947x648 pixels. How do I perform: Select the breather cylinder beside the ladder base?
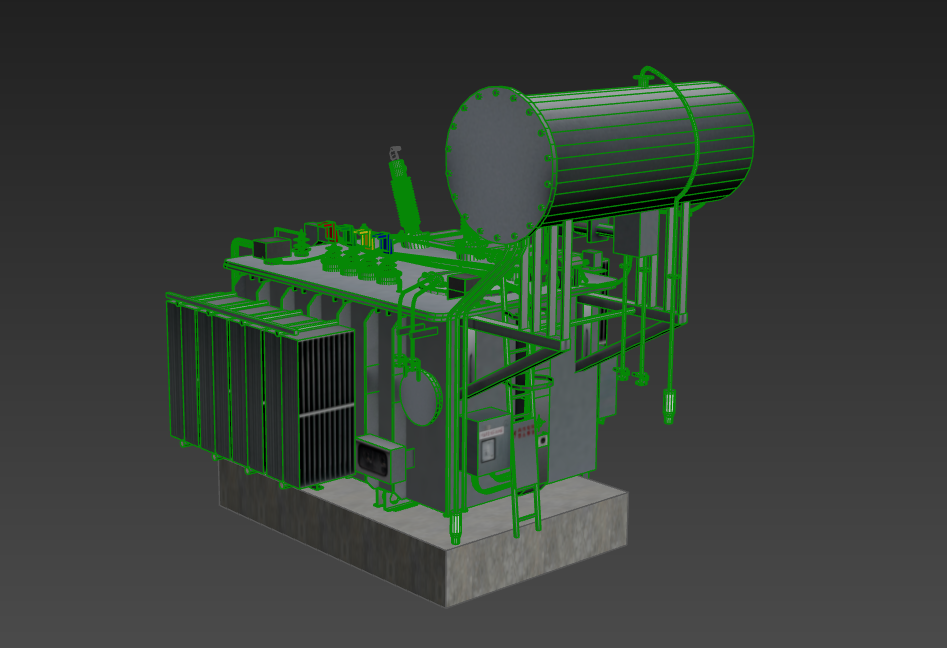(456, 526)
